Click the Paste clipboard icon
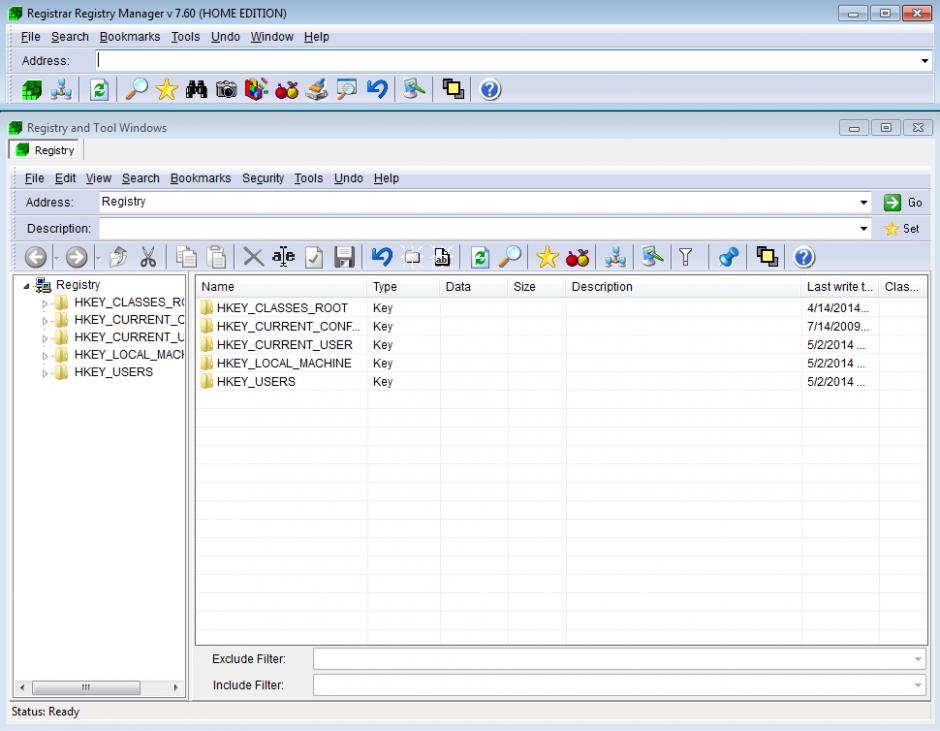Screen dimensions: 940x731 tap(216, 257)
